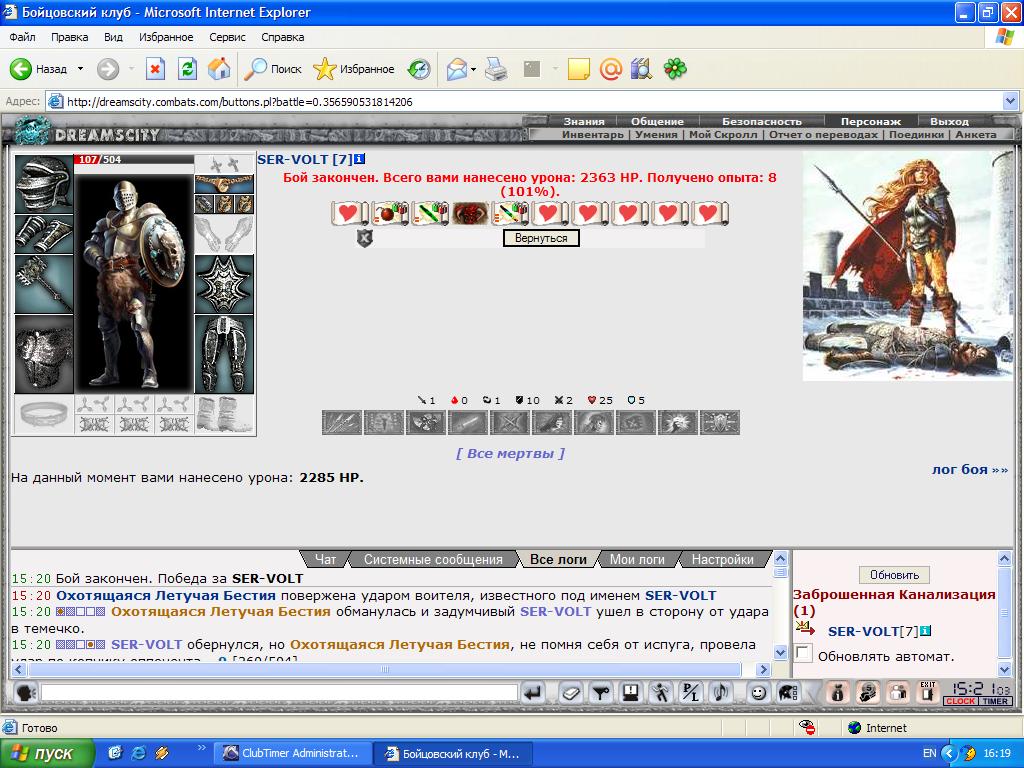Open the 'лог боя' link
Viewport: 1024px width, 768px height.
(x=970, y=469)
